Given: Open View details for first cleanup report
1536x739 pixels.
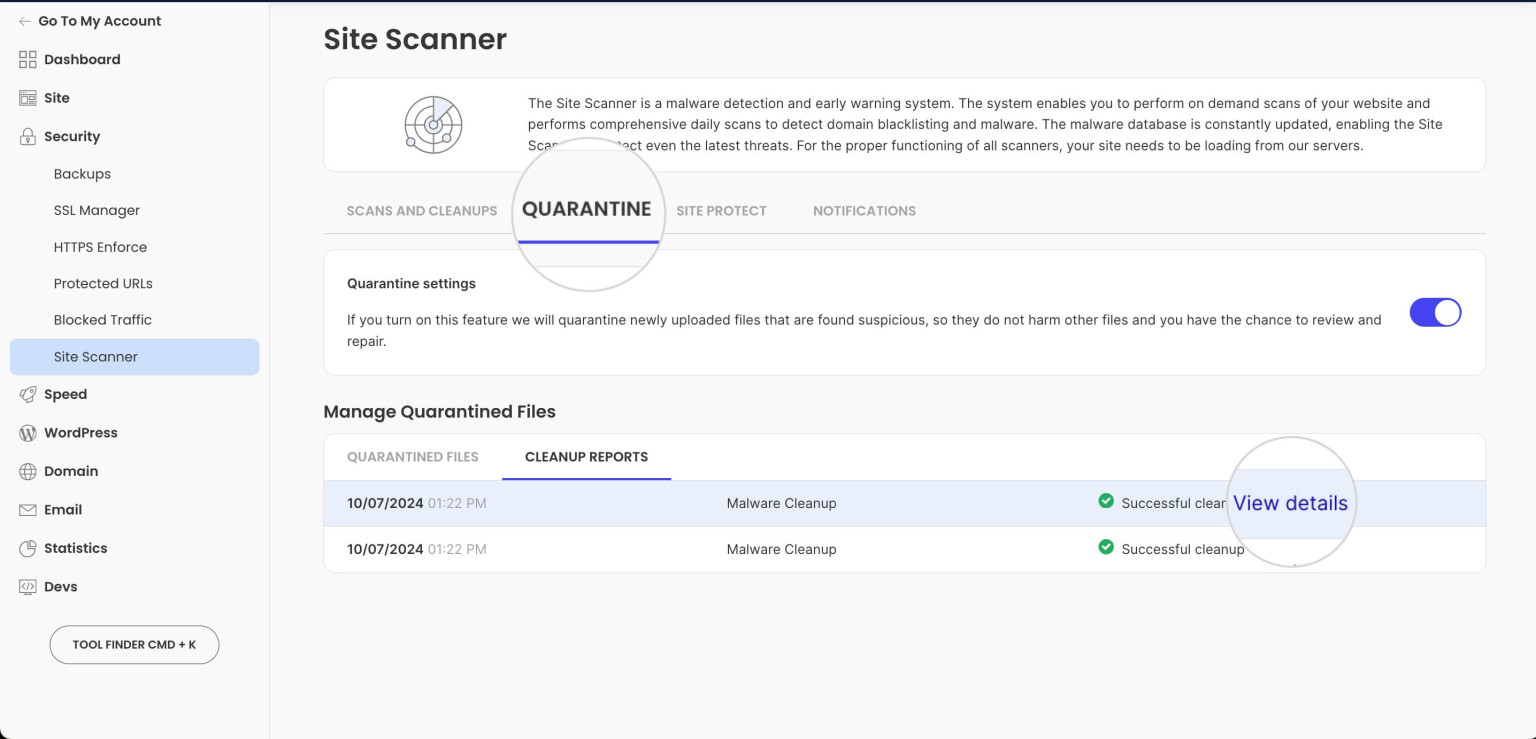Looking at the screenshot, I should [x=1290, y=503].
